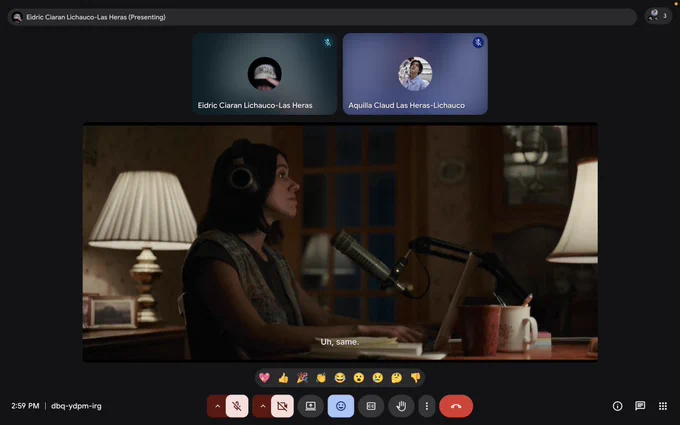Screen dimensions: 680x425
Task: Click meeting code dbq-ydpm-irg
Action: pos(76,406)
